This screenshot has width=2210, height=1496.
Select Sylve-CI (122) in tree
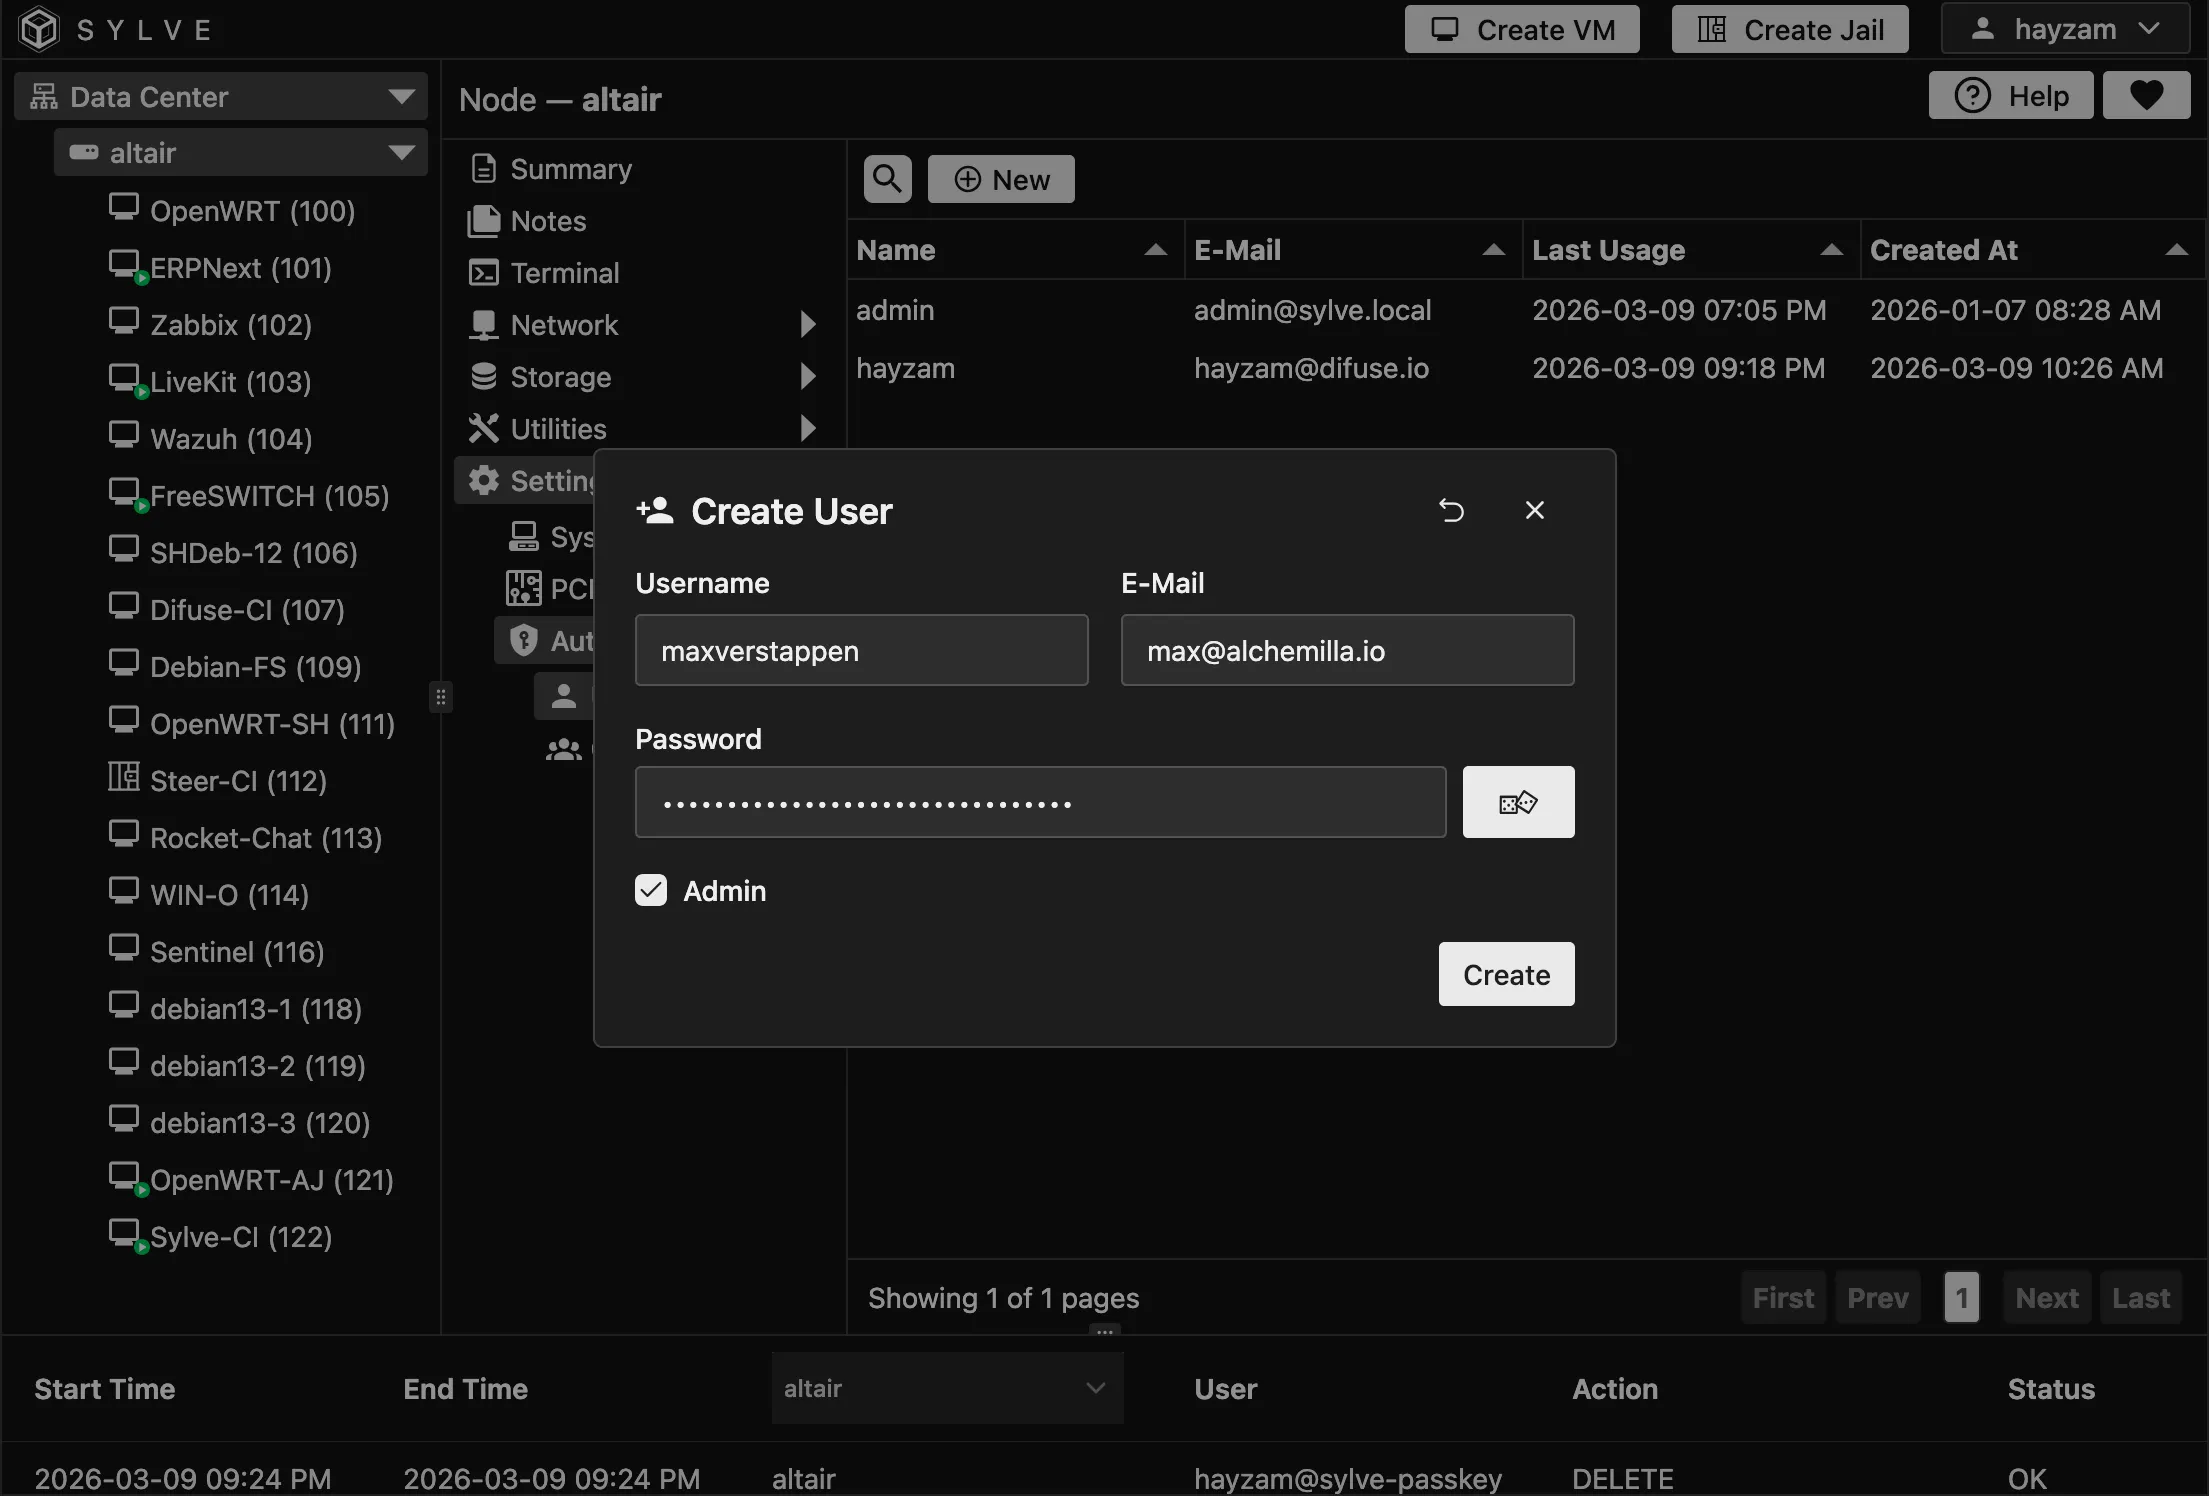(241, 1236)
